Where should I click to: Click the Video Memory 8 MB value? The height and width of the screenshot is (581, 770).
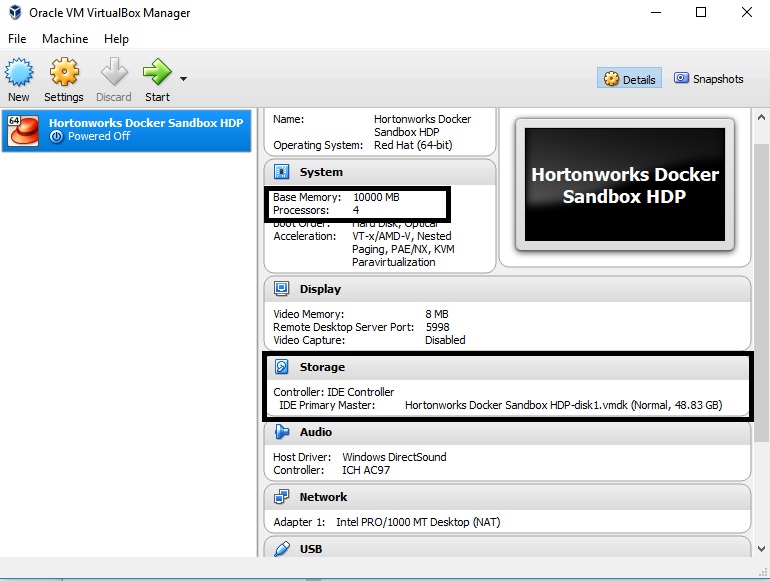pyautogui.click(x=437, y=314)
